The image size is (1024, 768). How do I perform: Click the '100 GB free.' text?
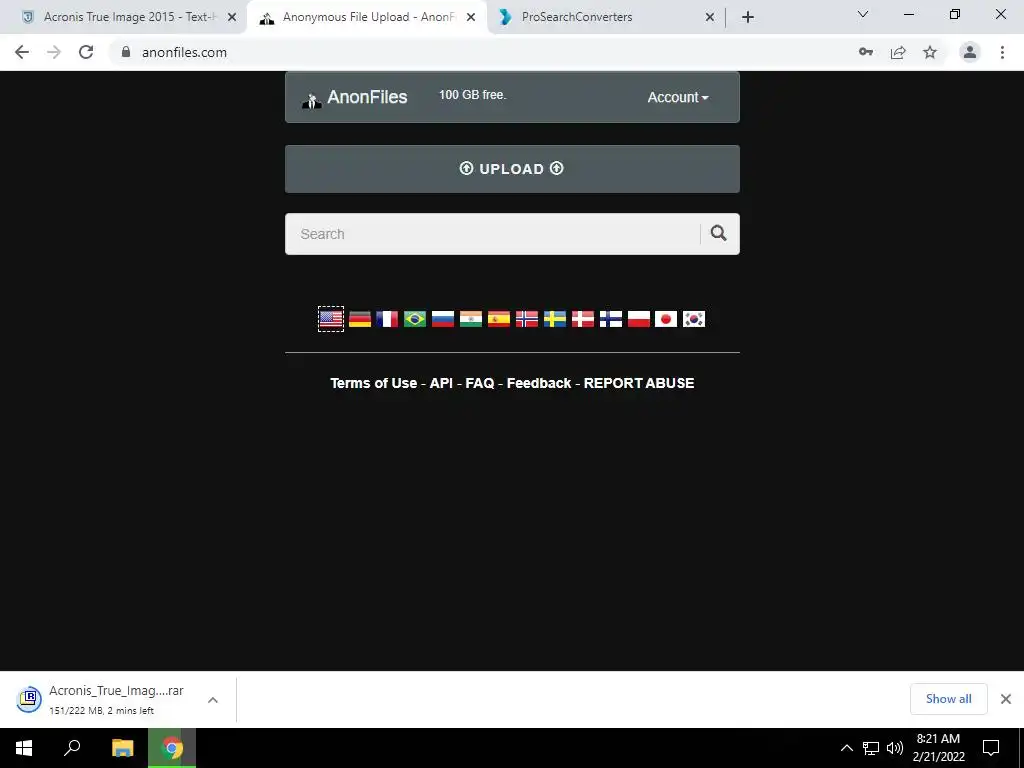point(472,95)
